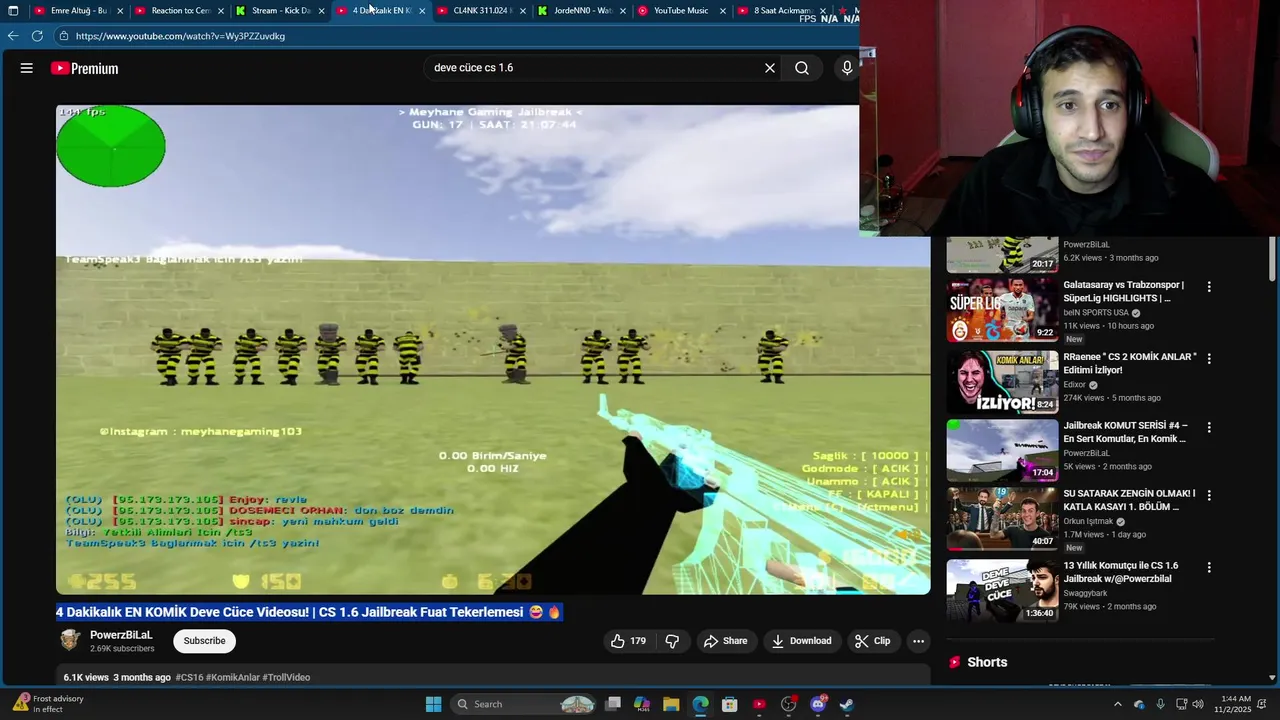
Task: Share the video
Action: point(725,641)
